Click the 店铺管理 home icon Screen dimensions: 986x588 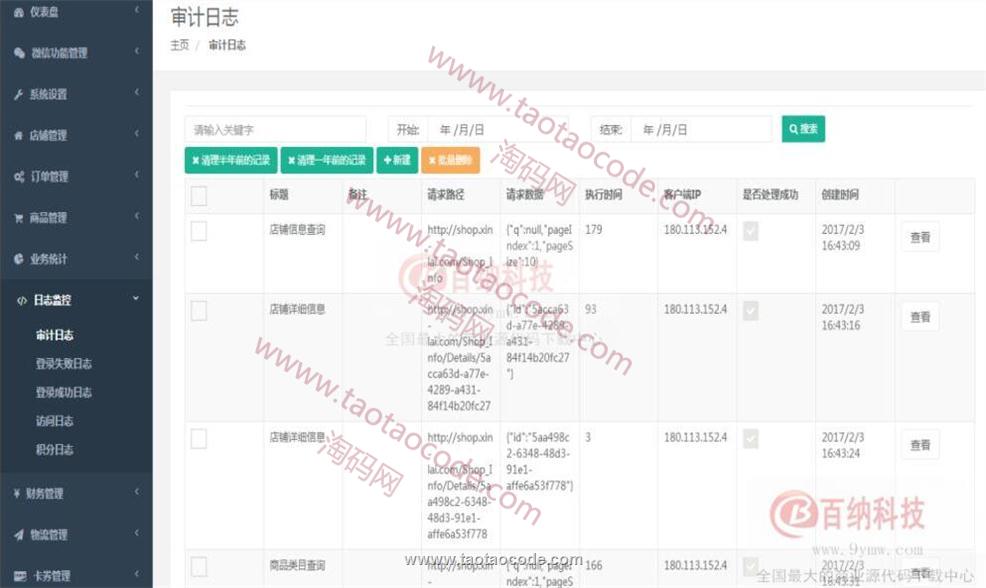tap(18, 136)
